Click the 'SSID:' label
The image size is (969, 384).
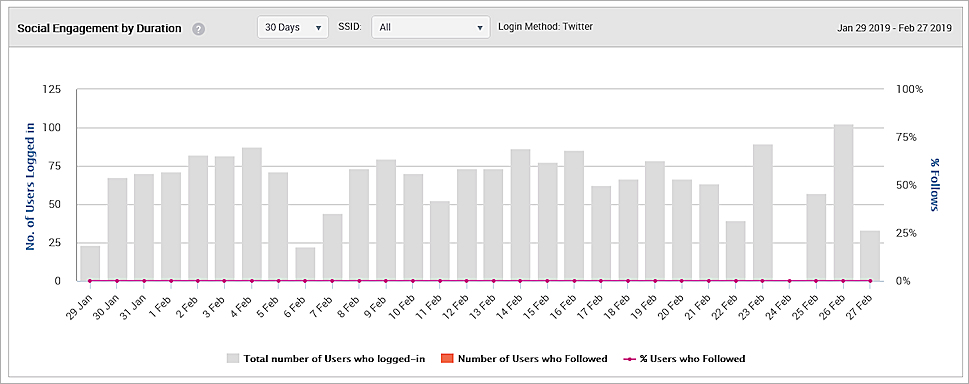click(x=350, y=27)
